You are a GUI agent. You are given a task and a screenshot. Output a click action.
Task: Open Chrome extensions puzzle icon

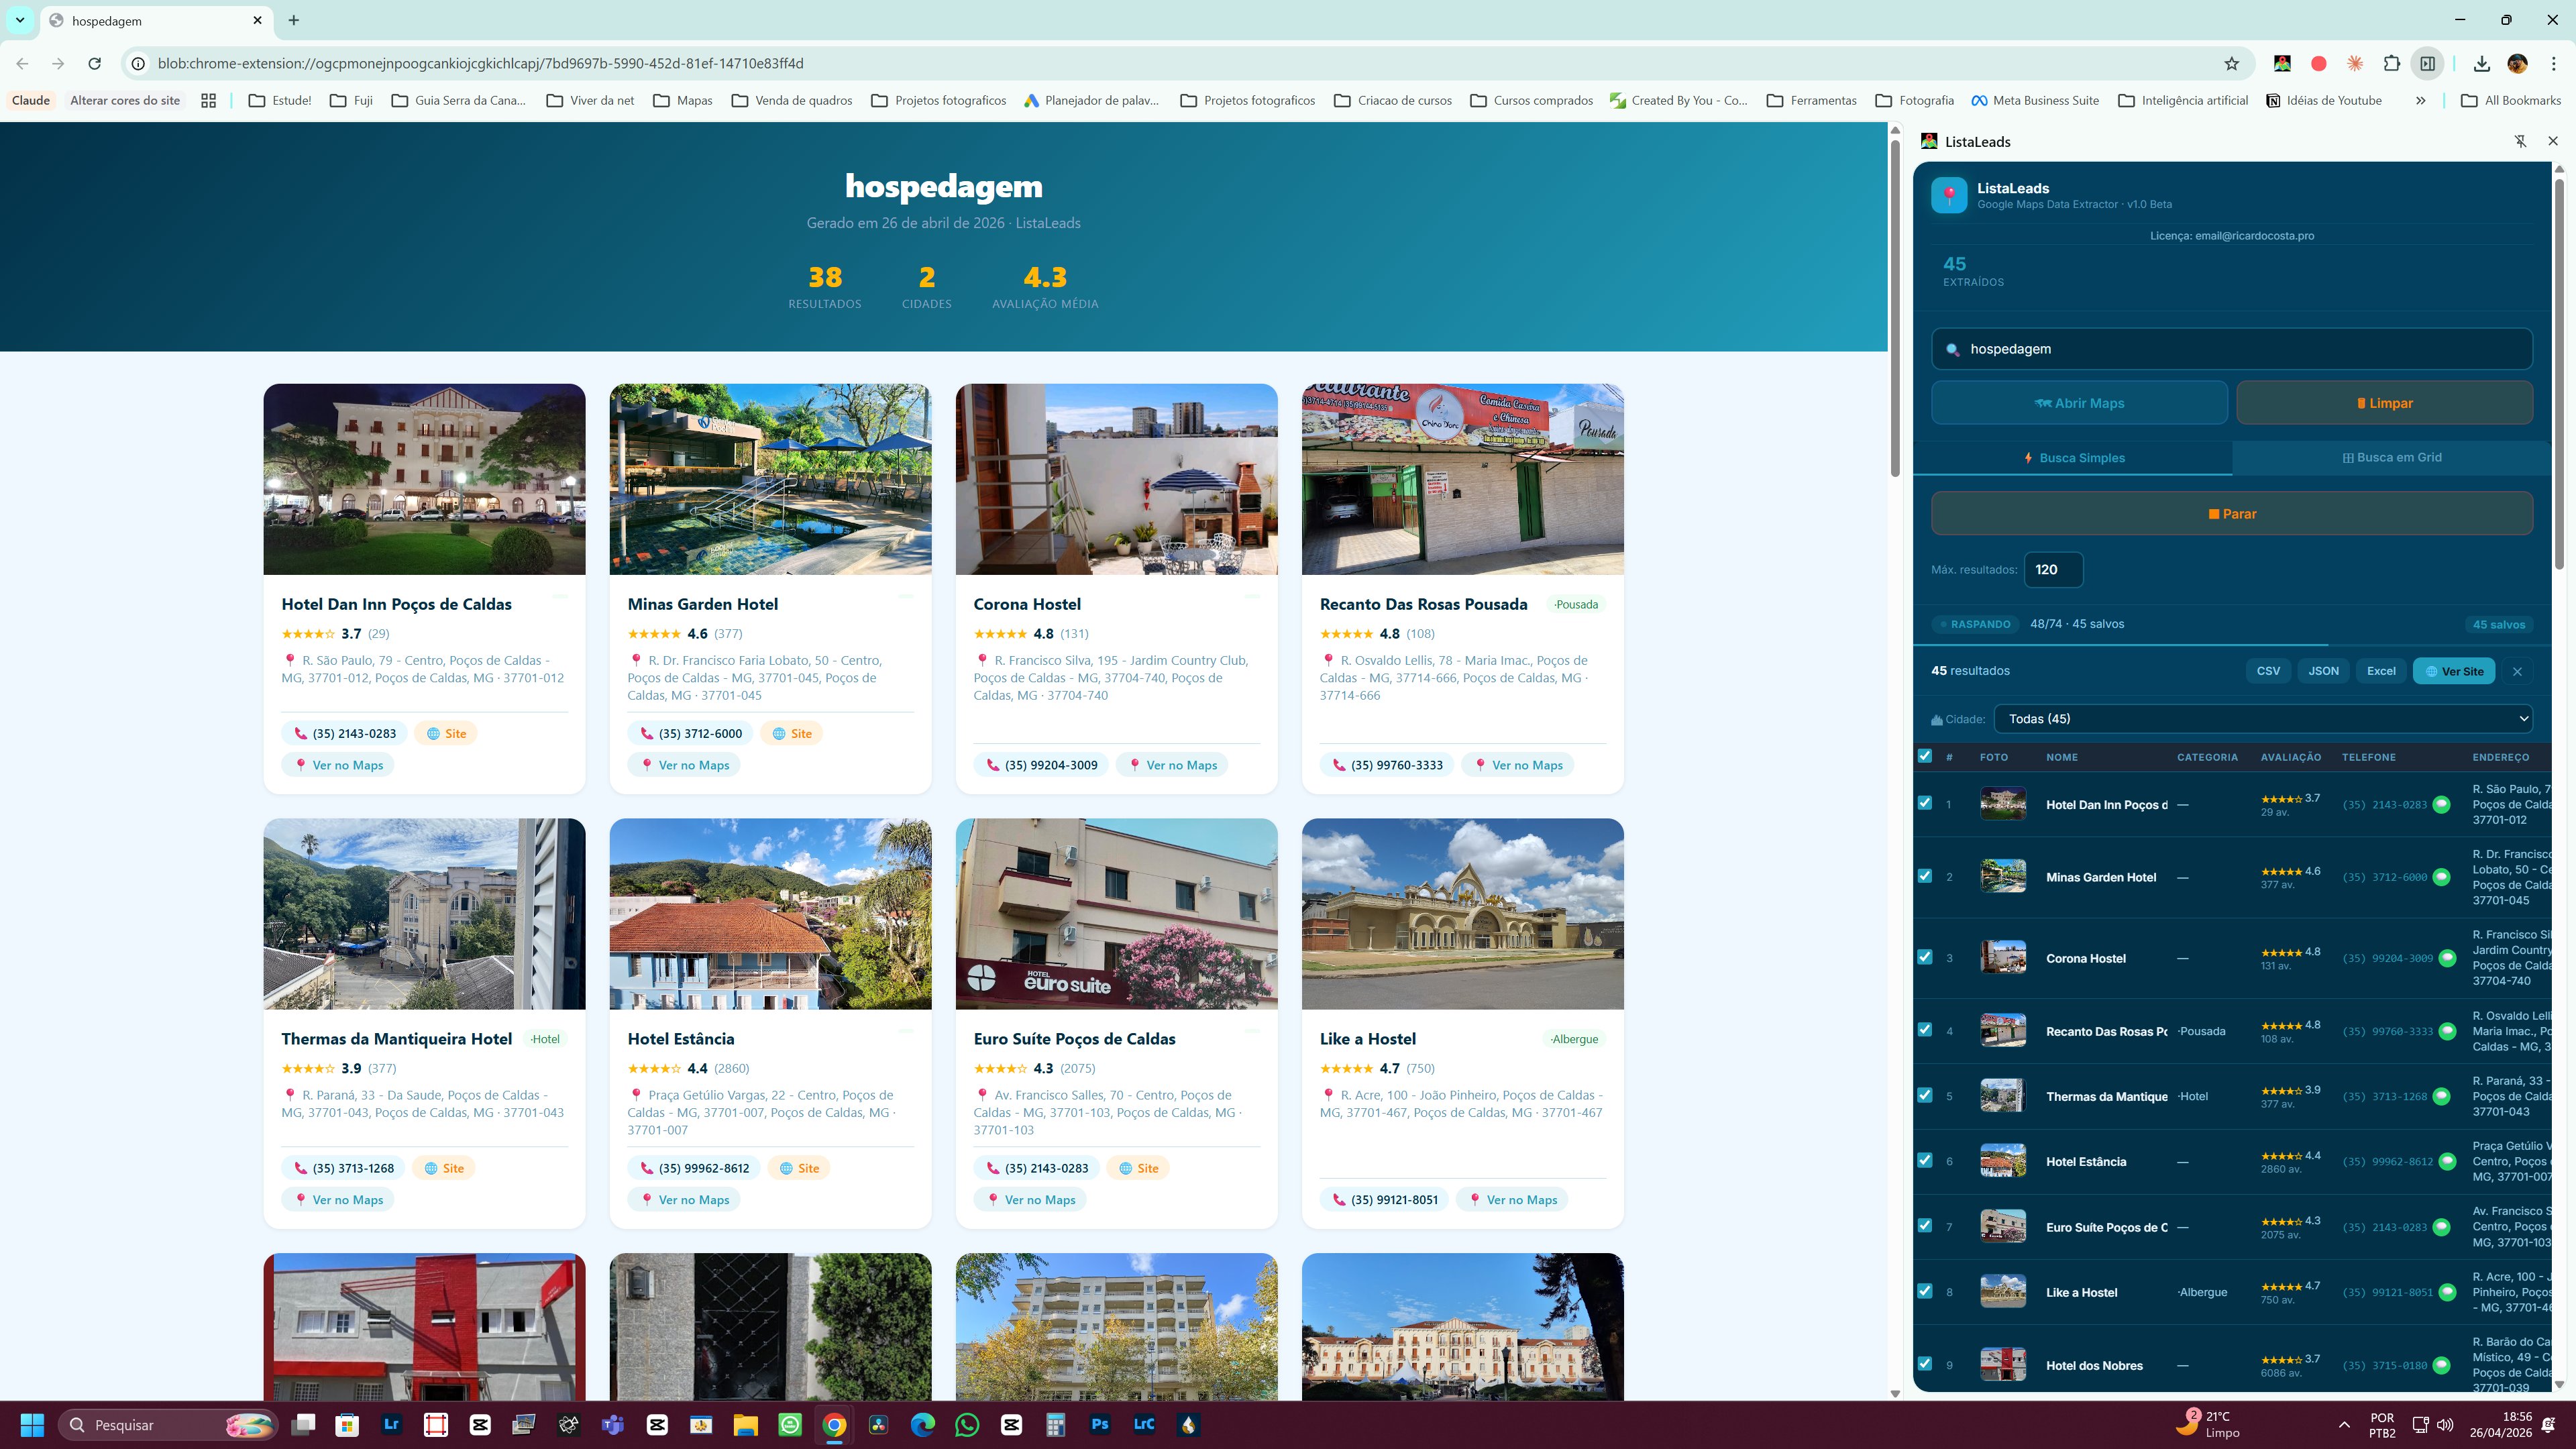click(x=2391, y=63)
